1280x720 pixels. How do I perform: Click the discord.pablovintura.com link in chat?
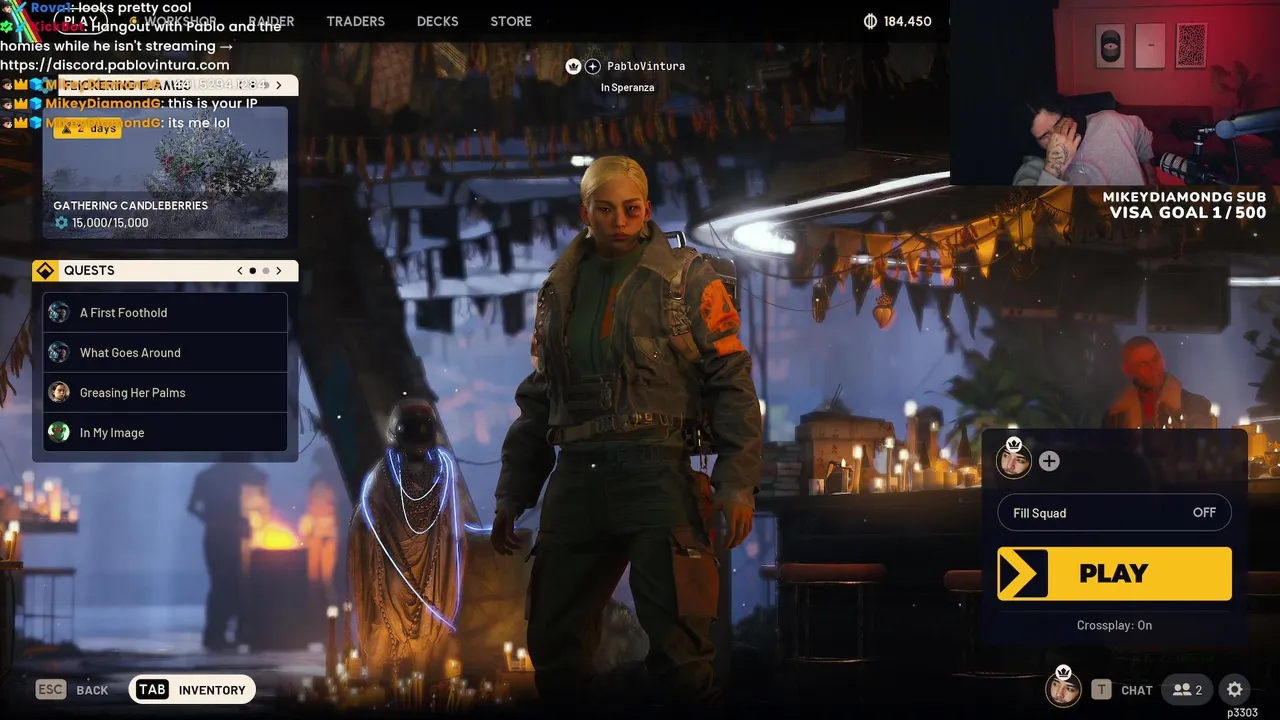click(115, 65)
